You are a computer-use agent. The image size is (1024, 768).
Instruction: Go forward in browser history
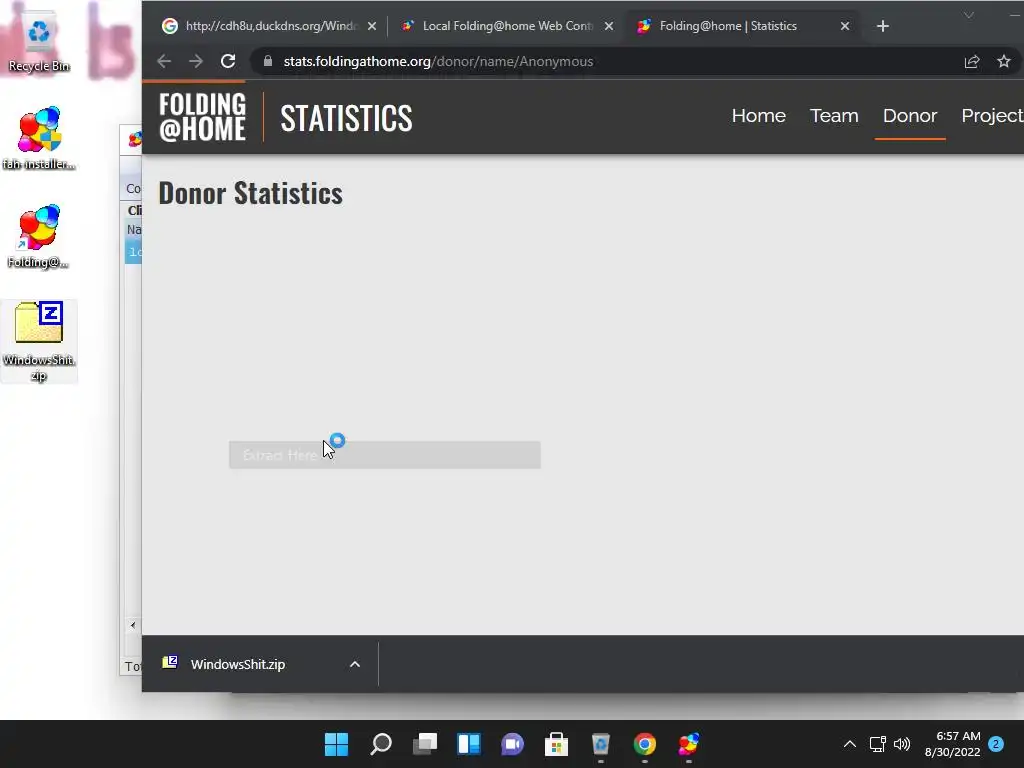pyautogui.click(x=196, y=61)
